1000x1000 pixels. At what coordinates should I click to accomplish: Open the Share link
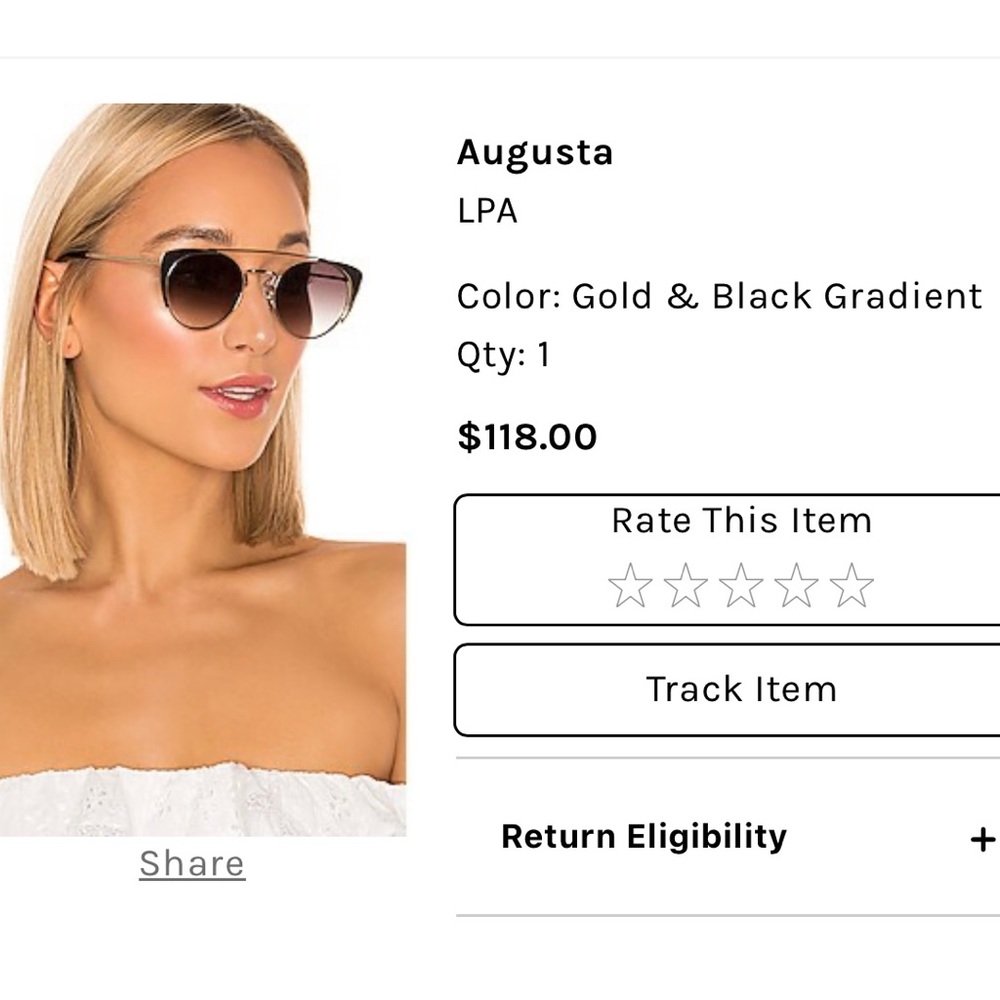189,862
